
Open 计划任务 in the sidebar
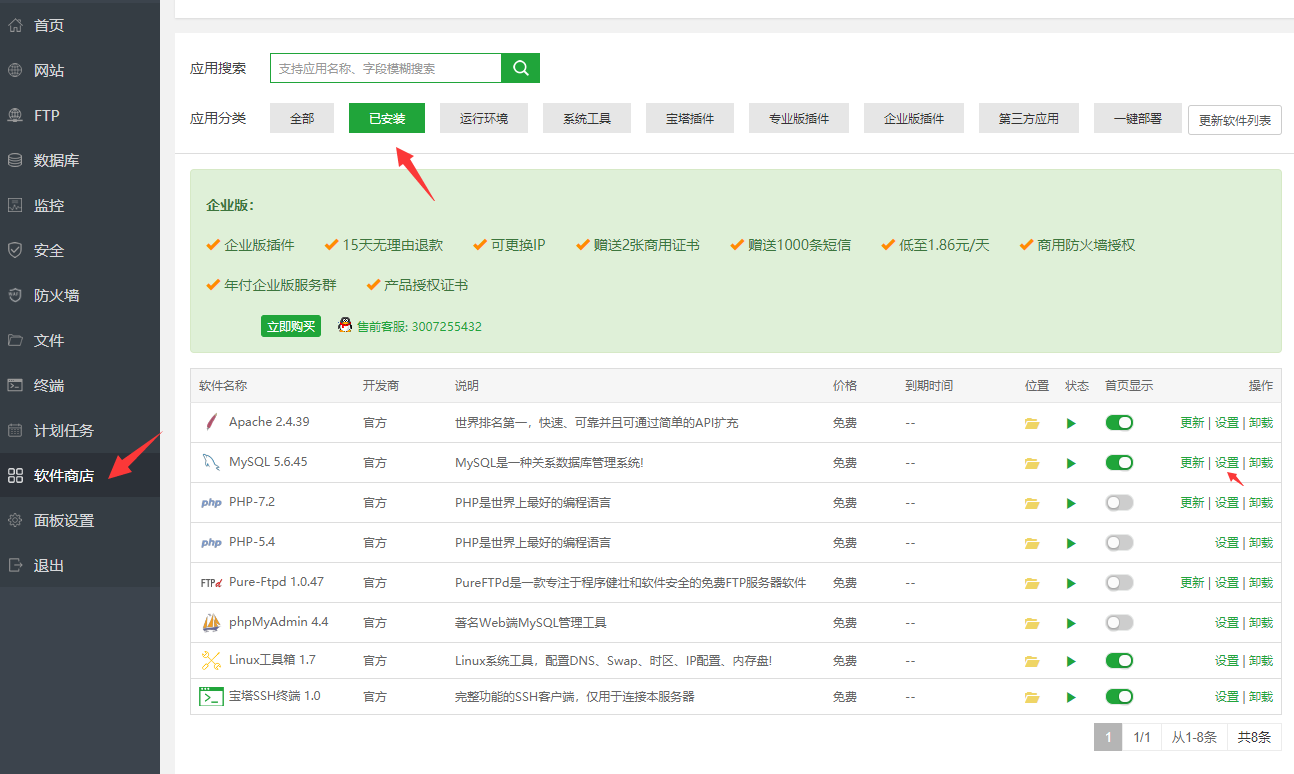point(80,430)
